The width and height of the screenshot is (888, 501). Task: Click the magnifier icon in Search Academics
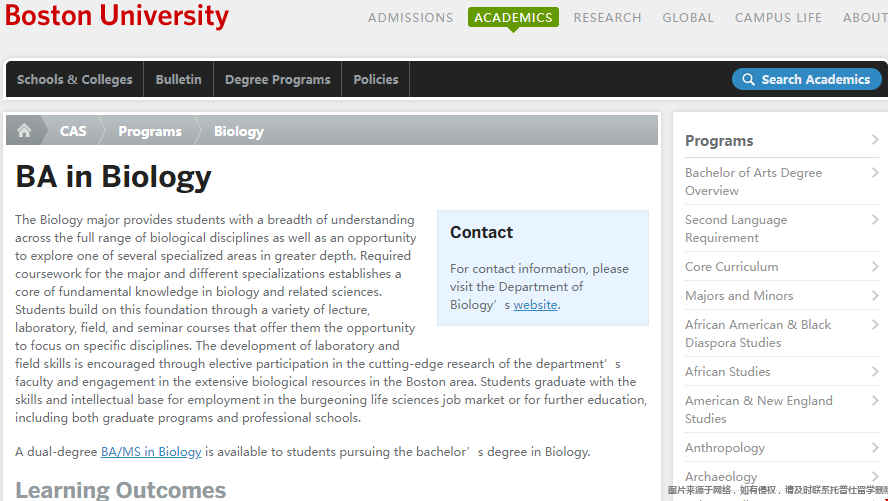(748, 79)
